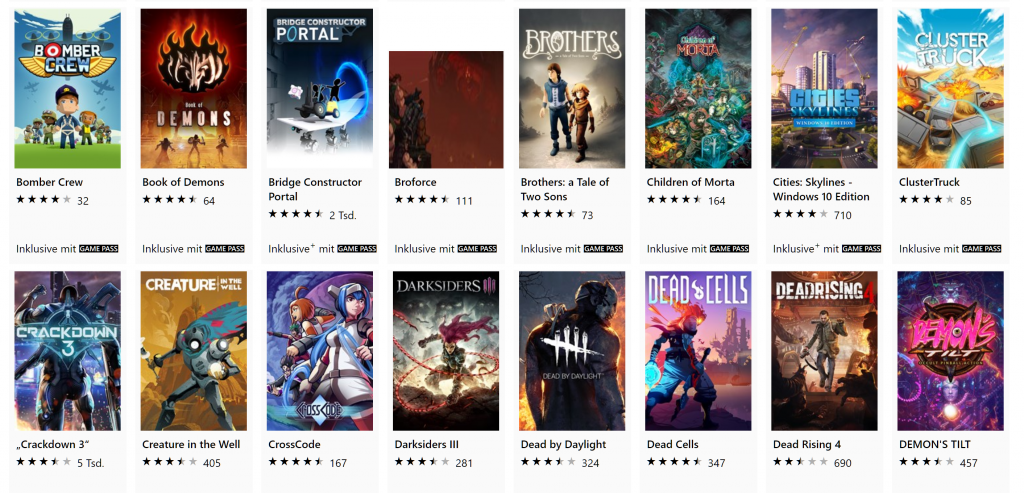
Task: Open the Broforce game thumbnail
Action: click(446, 110)
